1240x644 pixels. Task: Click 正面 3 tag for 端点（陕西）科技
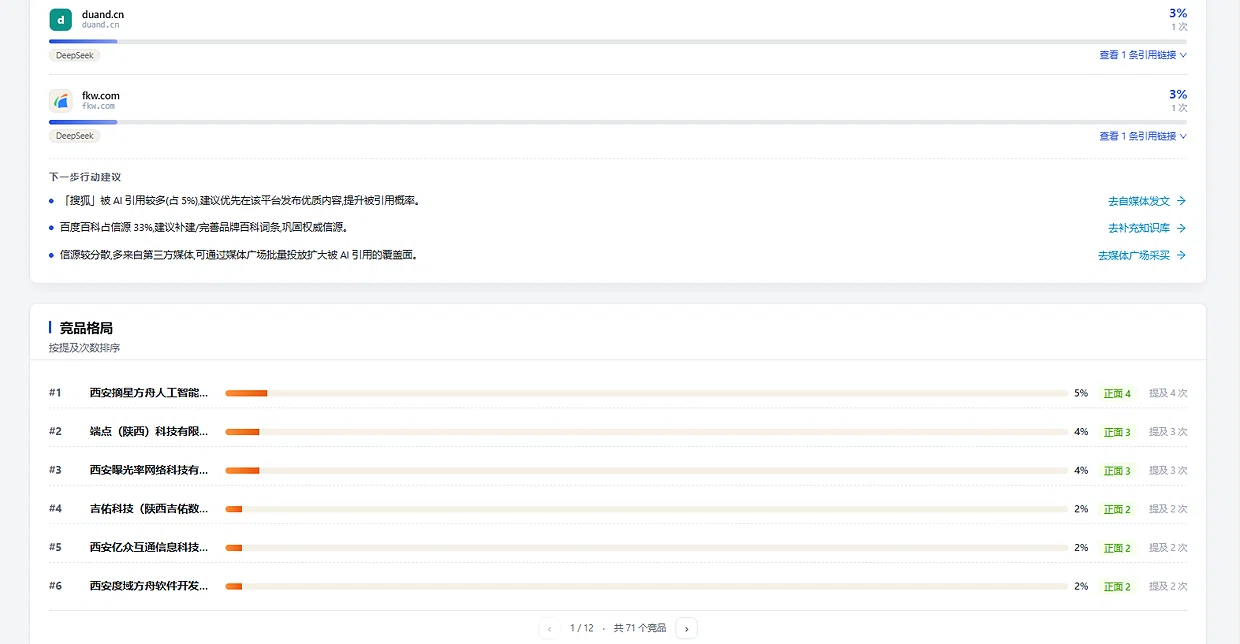1117,432
